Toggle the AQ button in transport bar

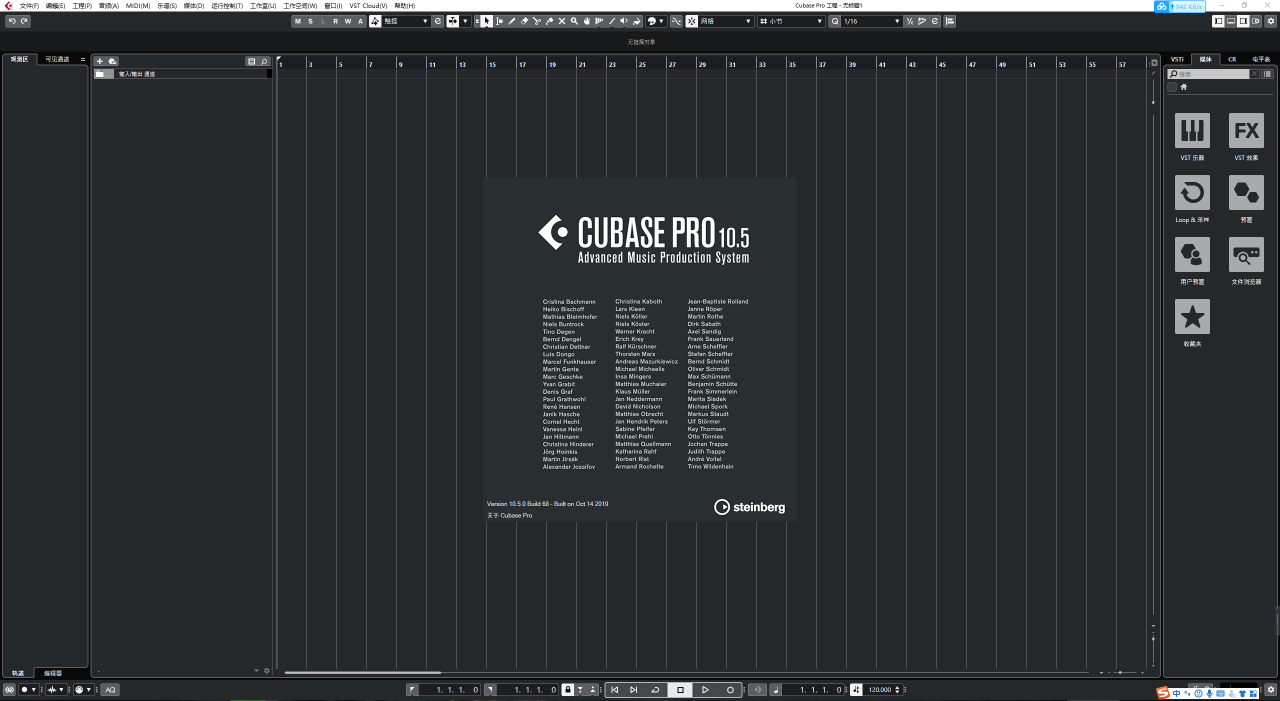pyautogui.click(x=110, y=690)
